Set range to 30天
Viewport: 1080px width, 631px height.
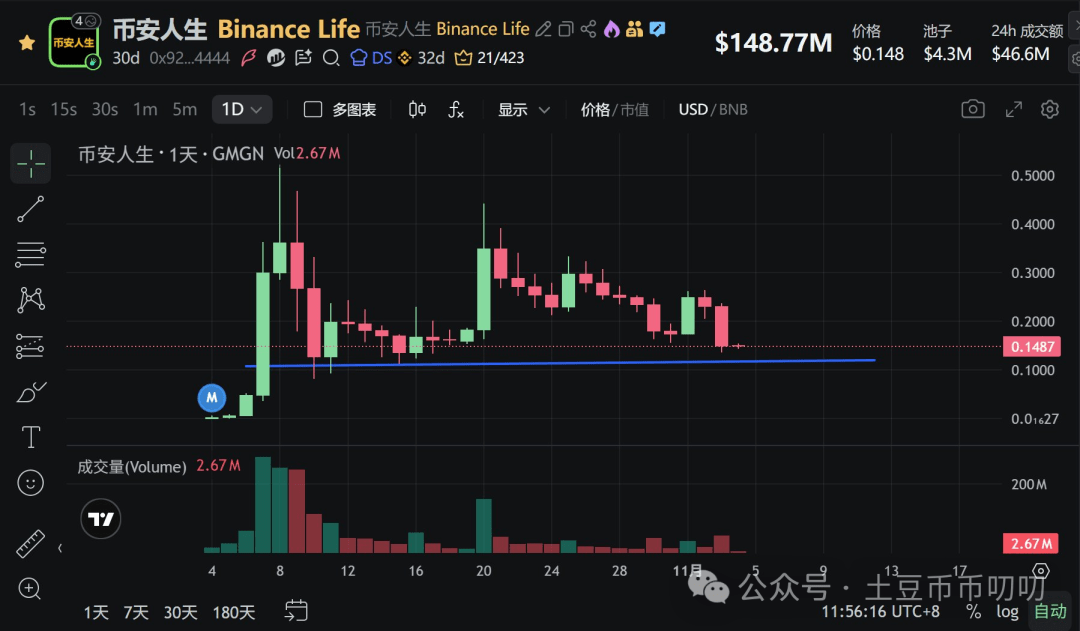180,612
